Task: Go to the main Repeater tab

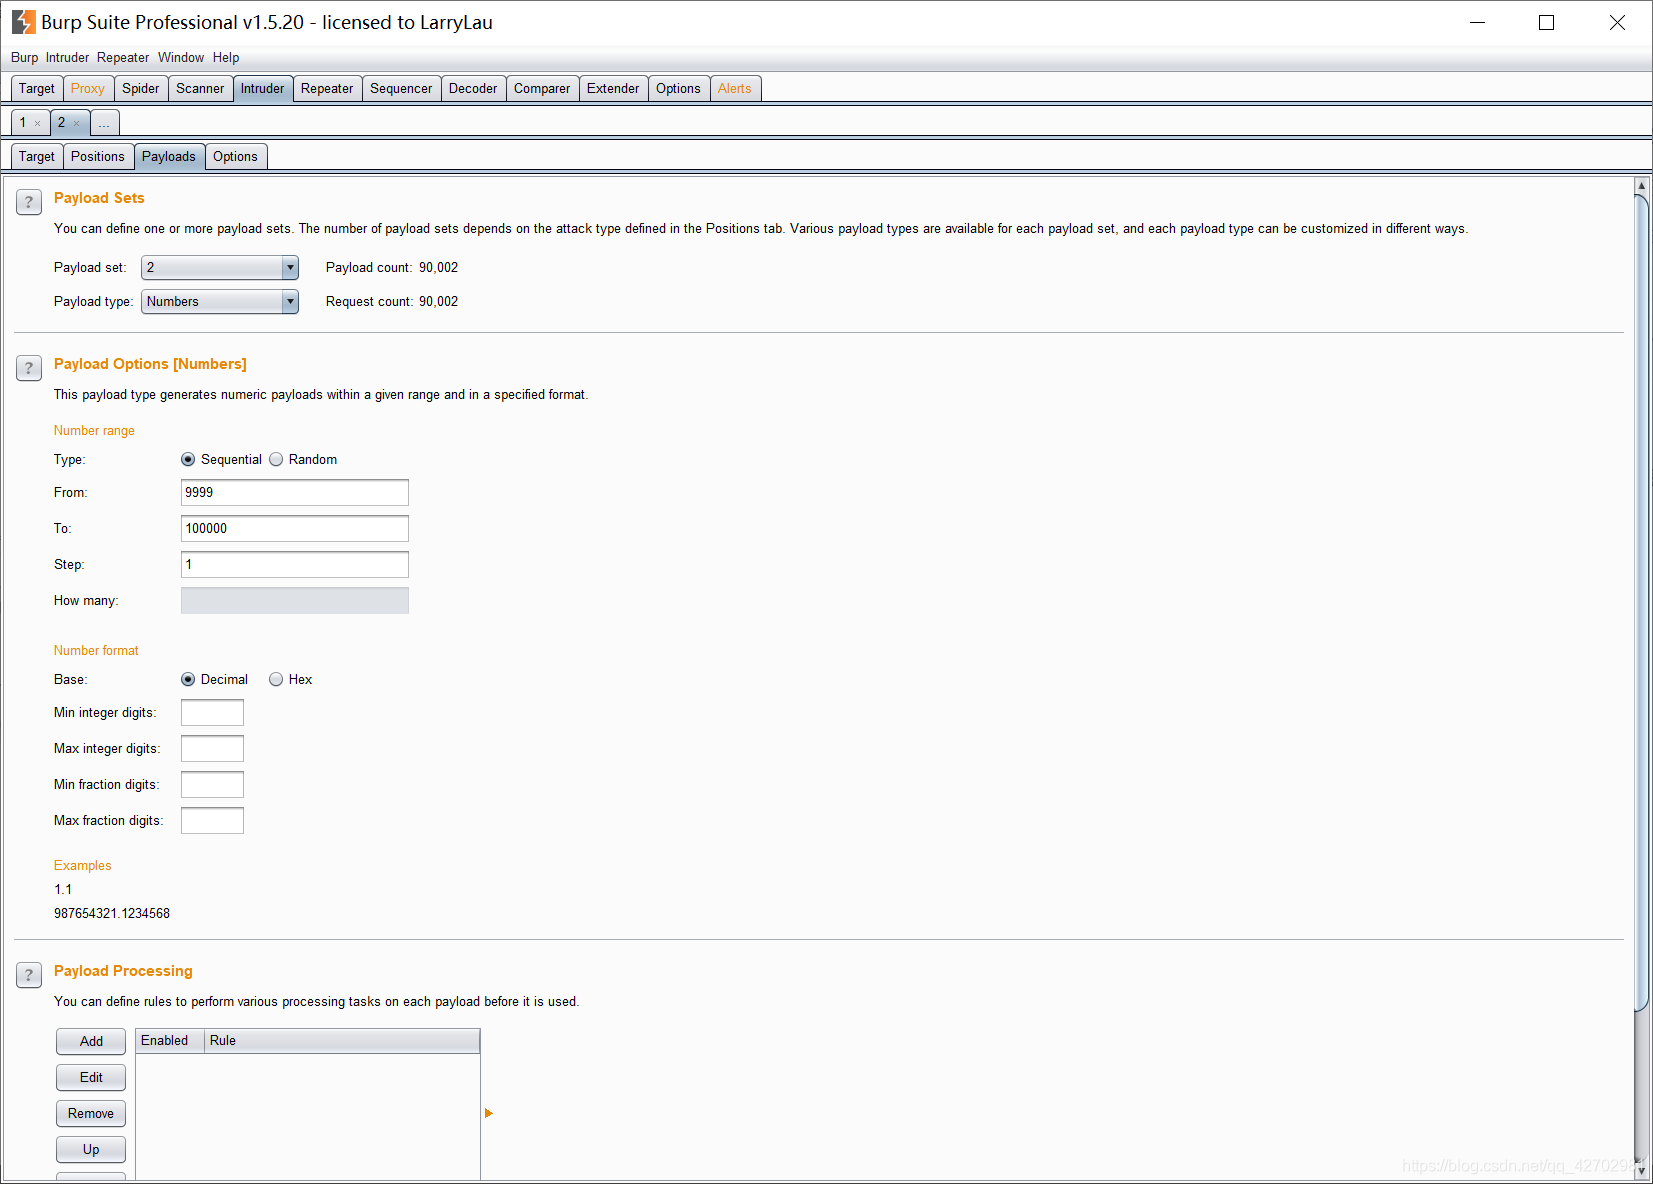Action: [327, 89]
